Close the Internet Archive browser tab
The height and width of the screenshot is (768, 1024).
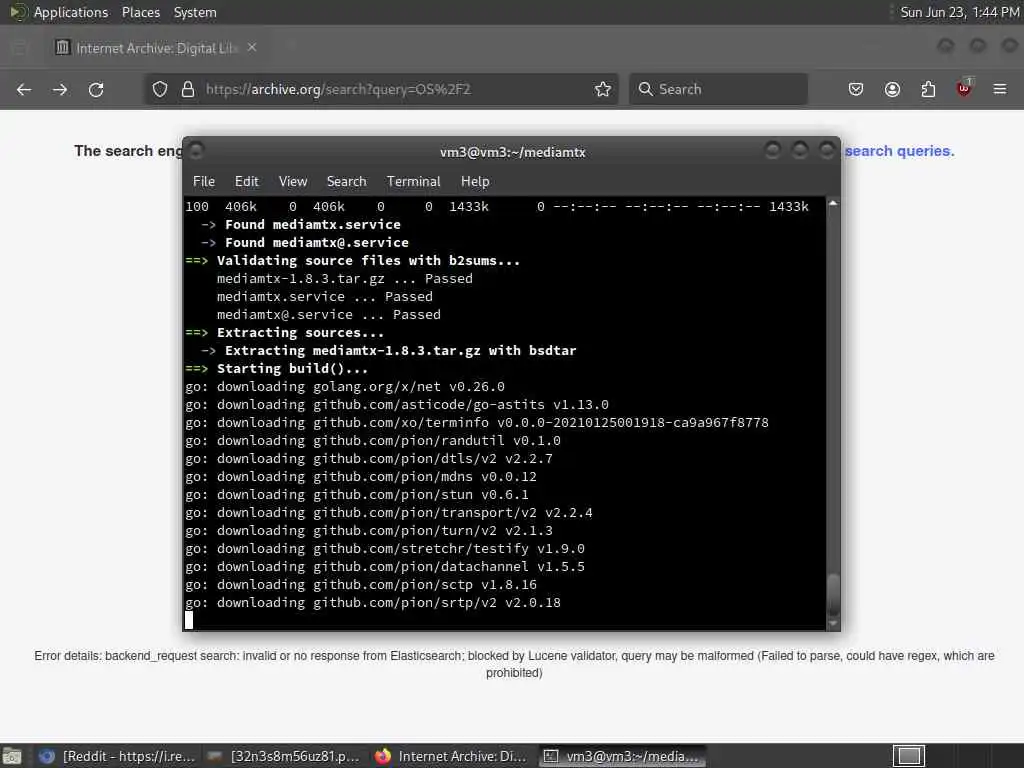pos(252,48)
